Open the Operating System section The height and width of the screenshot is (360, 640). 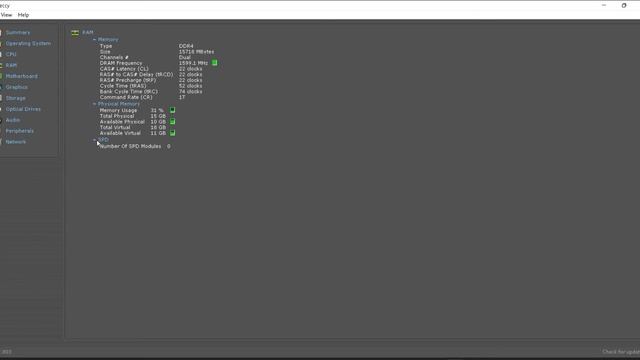click(28, 43)
